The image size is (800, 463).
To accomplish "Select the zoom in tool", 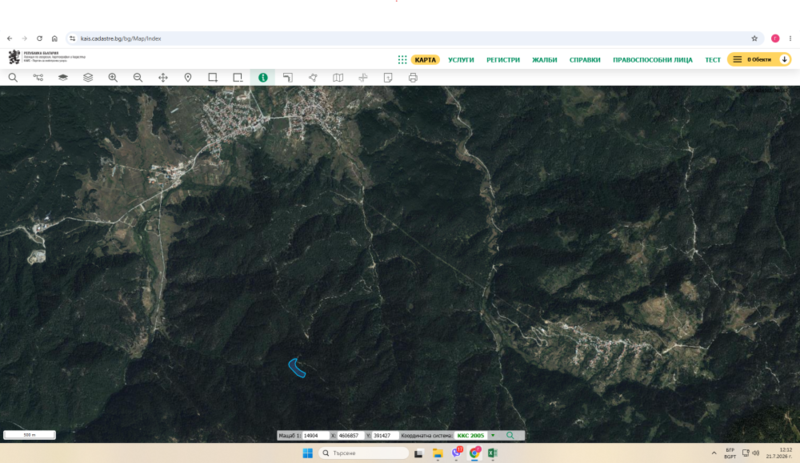I will point(113,78).
